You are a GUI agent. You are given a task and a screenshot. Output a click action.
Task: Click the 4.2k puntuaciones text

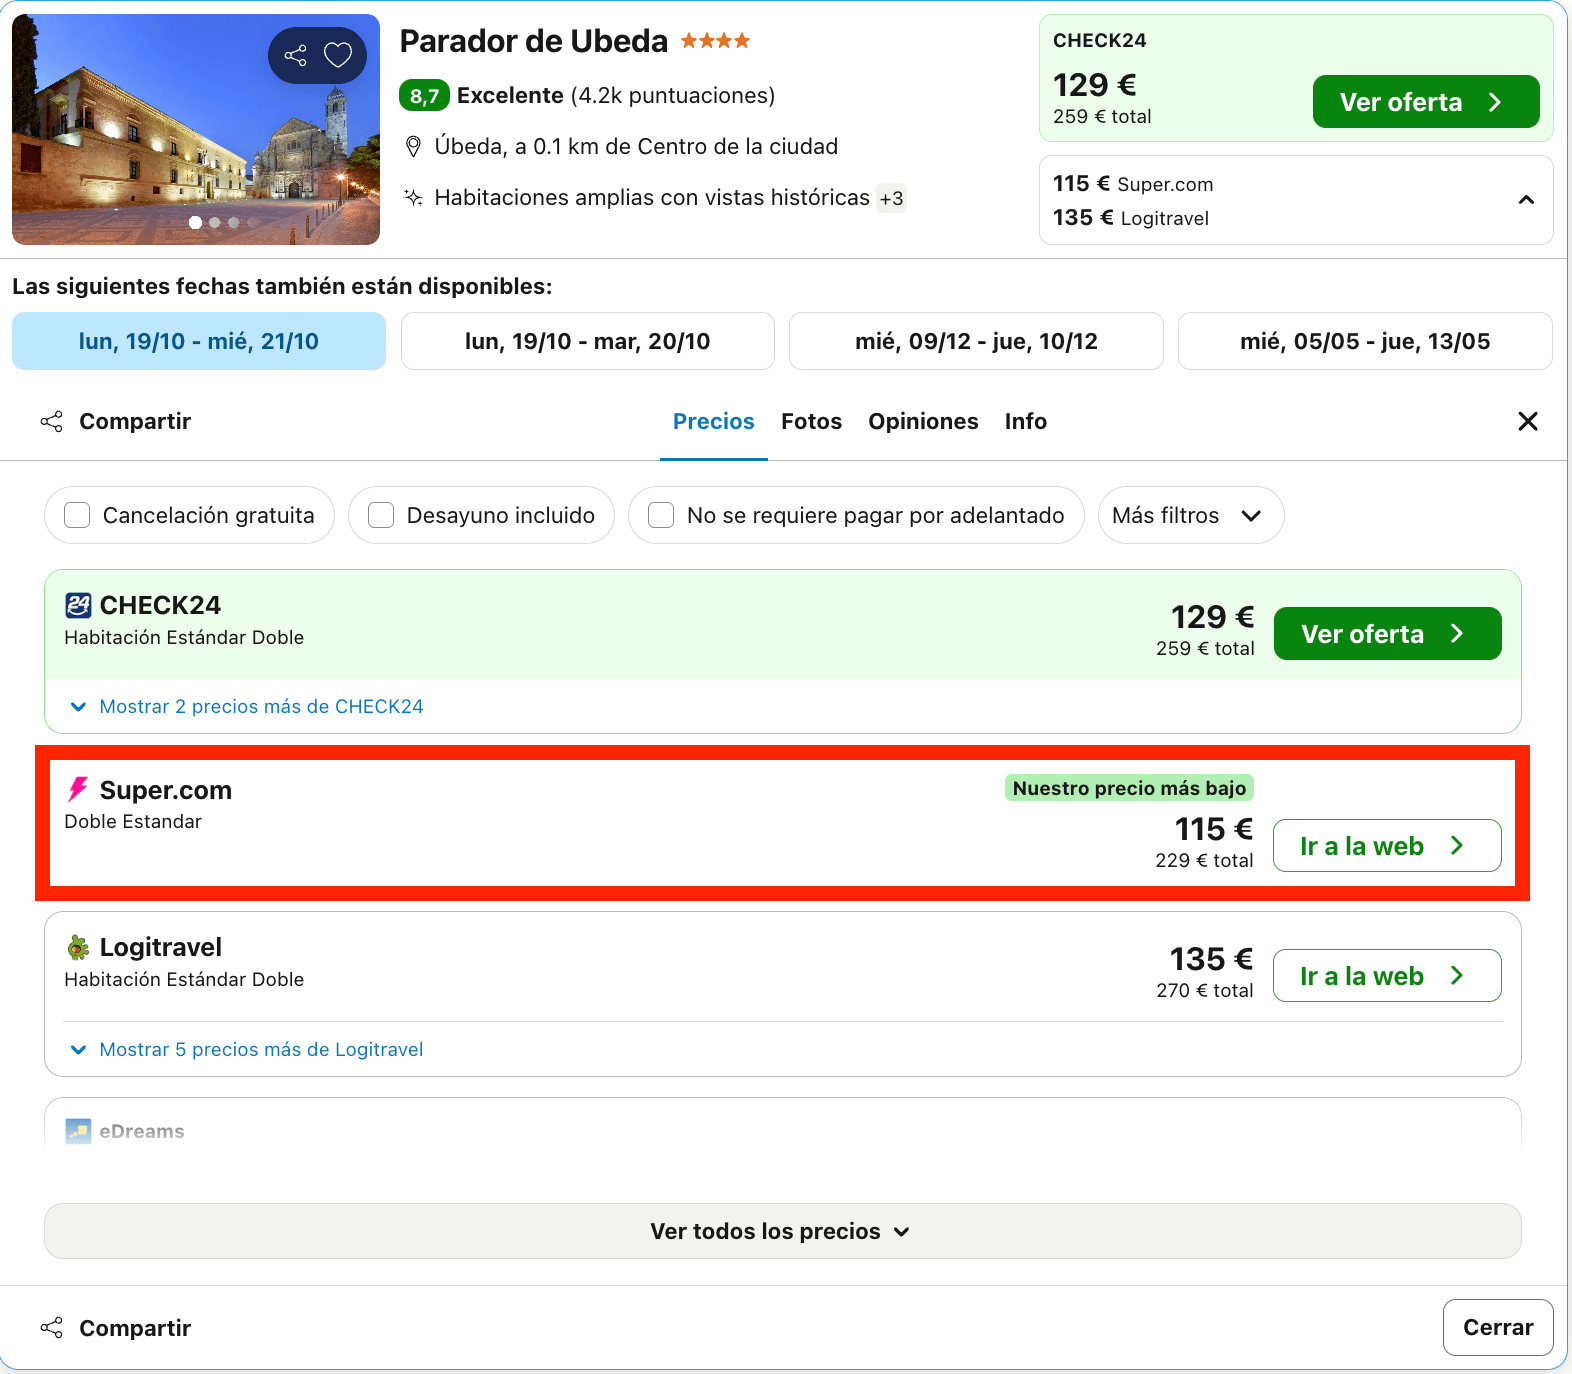pyautogui.click(x=673, y=96)
